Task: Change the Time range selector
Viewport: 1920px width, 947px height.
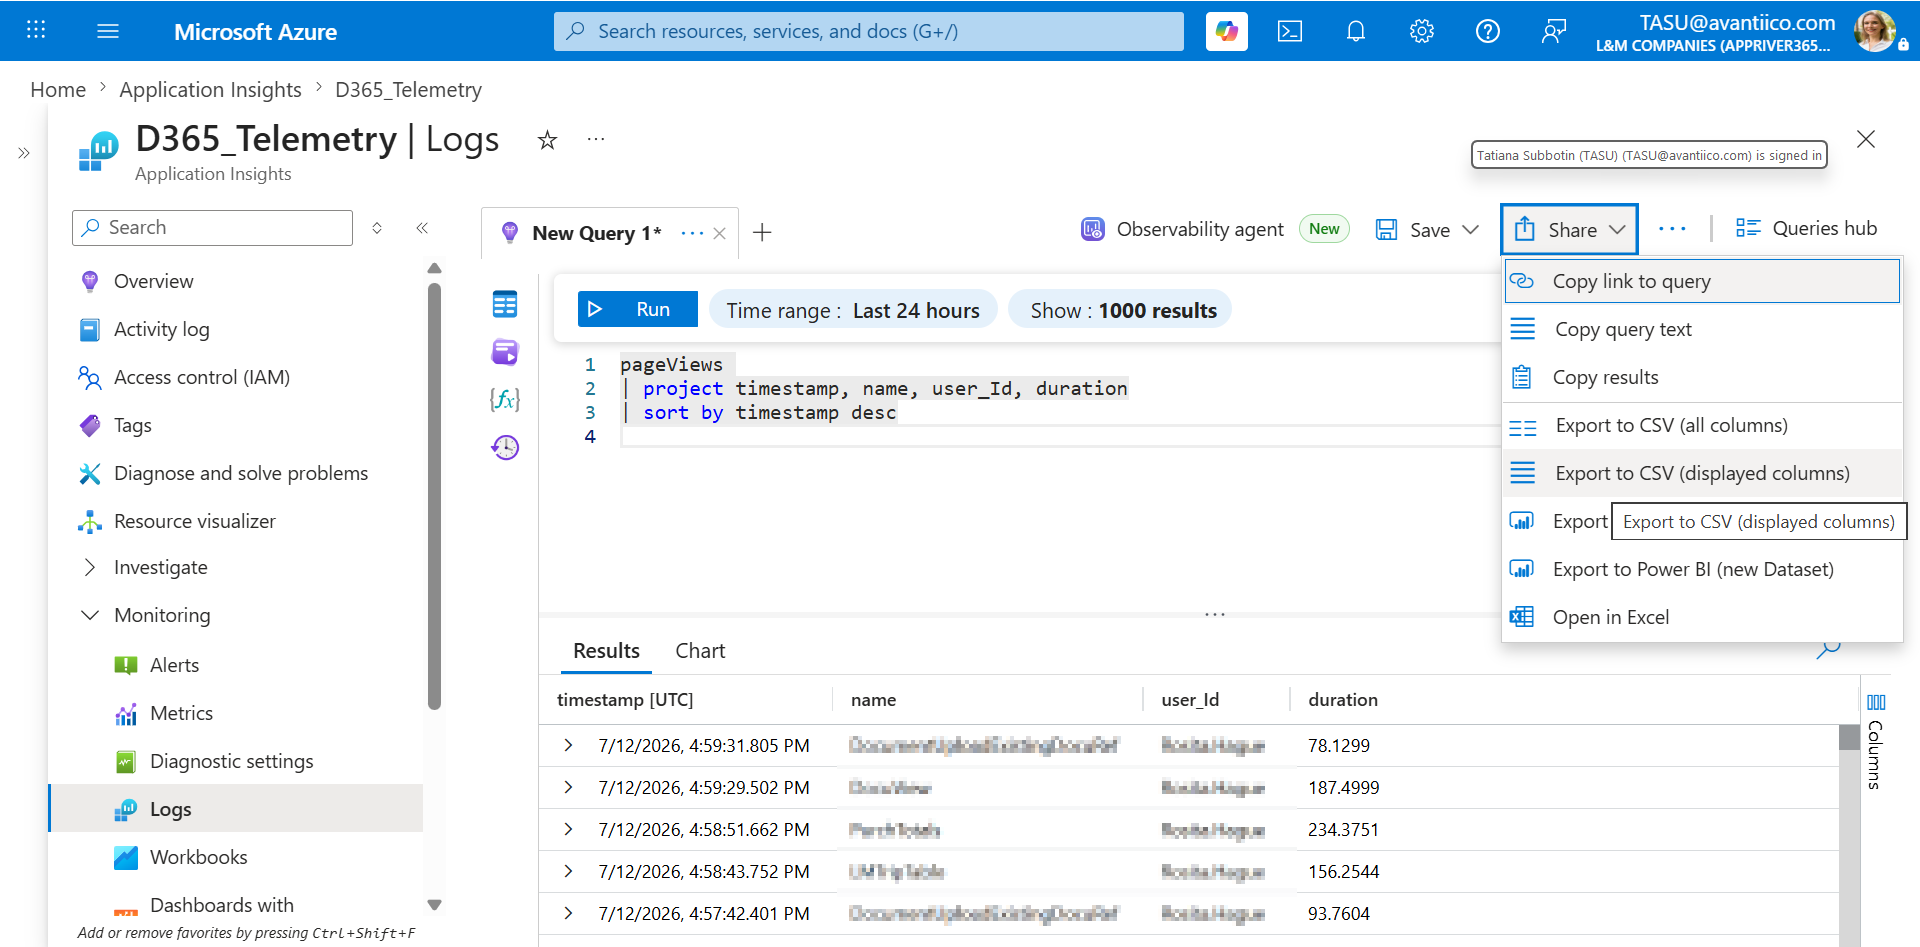Action: click(853, 310)
